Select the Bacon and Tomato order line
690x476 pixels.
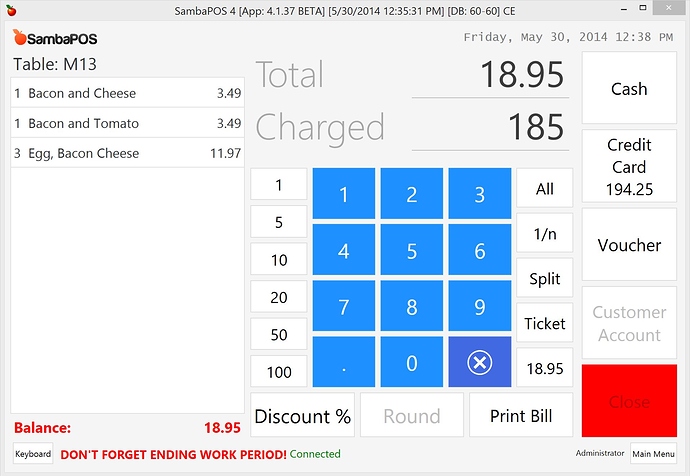(128, 123)
